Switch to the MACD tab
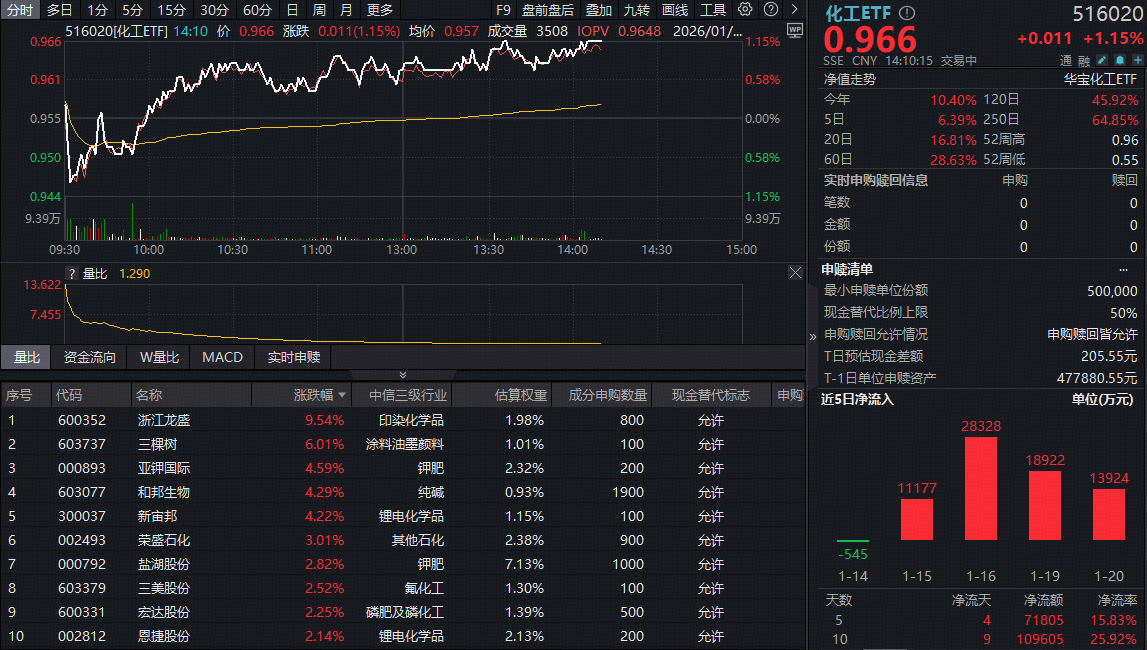This screenshot has height=650, width=1147. (x=222, y=357)
